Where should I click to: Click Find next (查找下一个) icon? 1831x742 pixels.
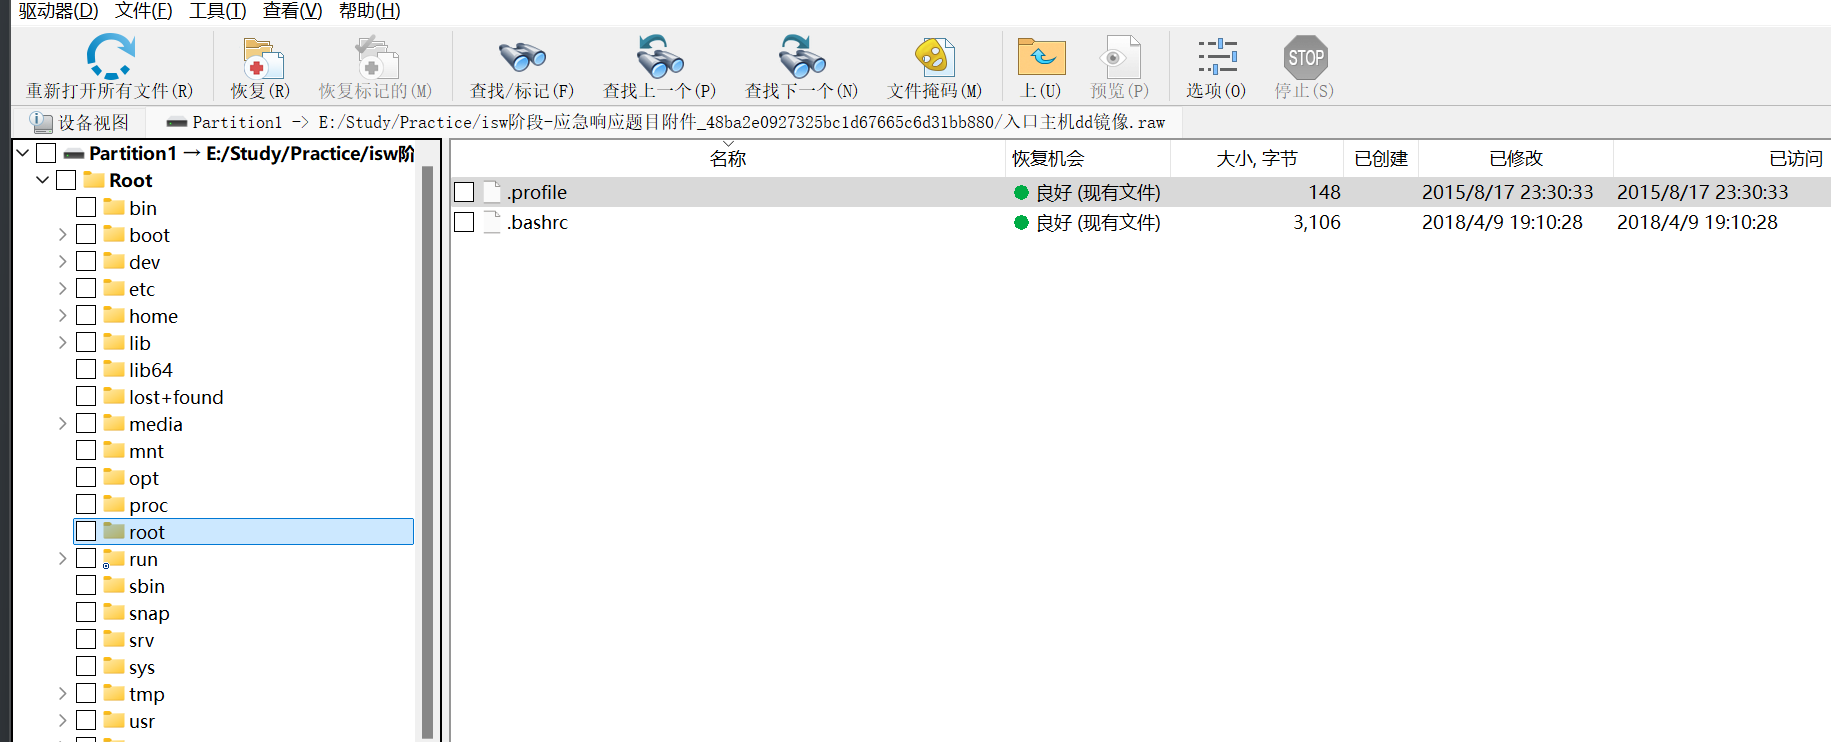pos(802,56)
